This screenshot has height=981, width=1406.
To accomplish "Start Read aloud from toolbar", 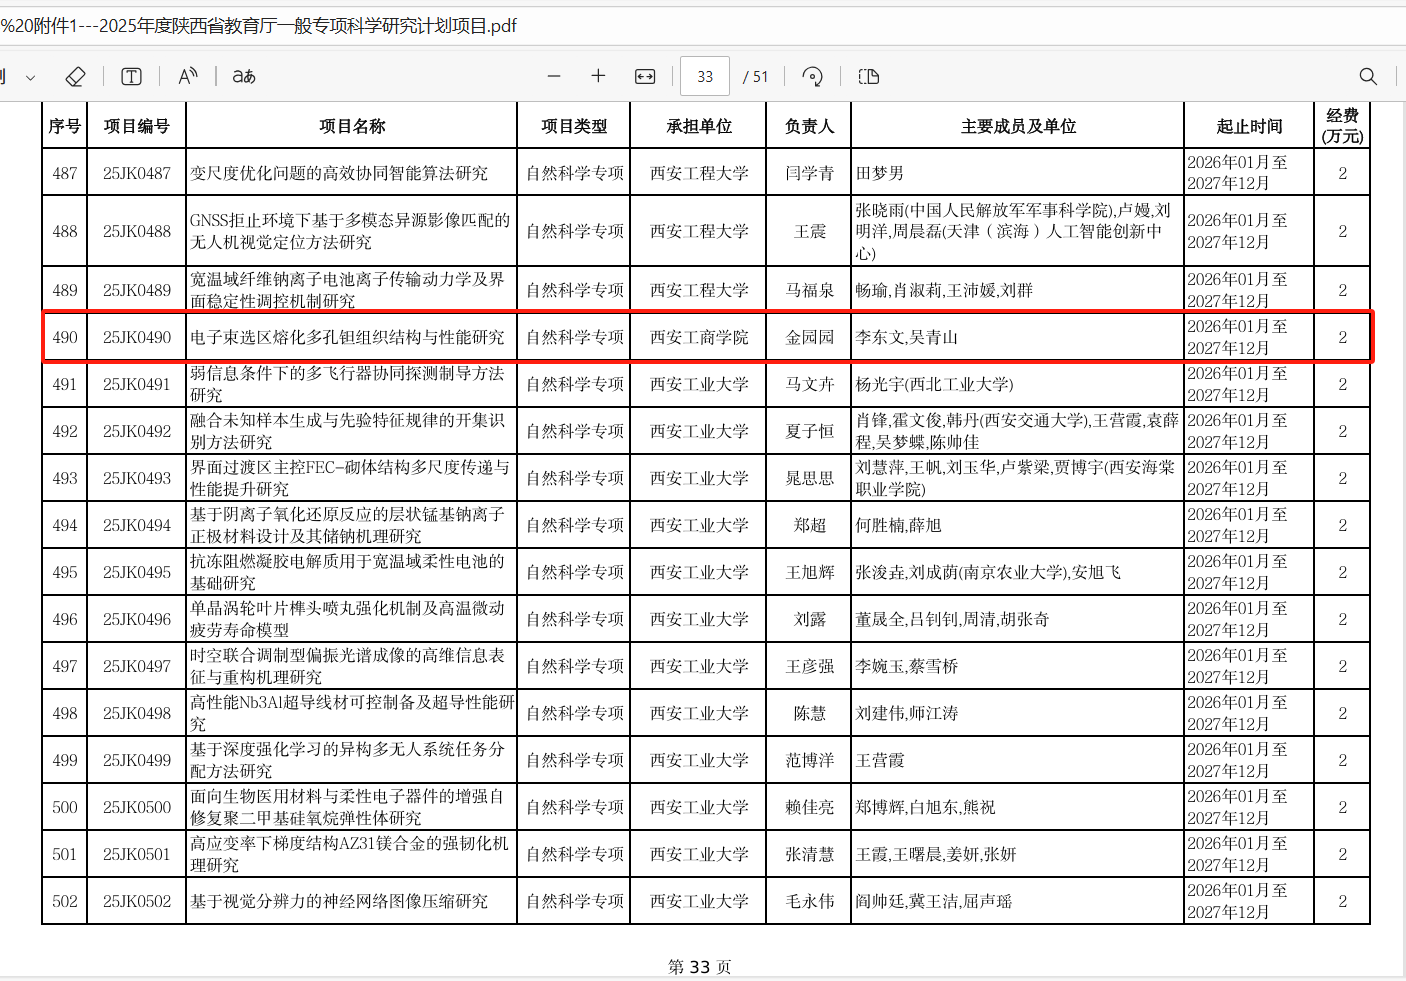I will (187, 77).
